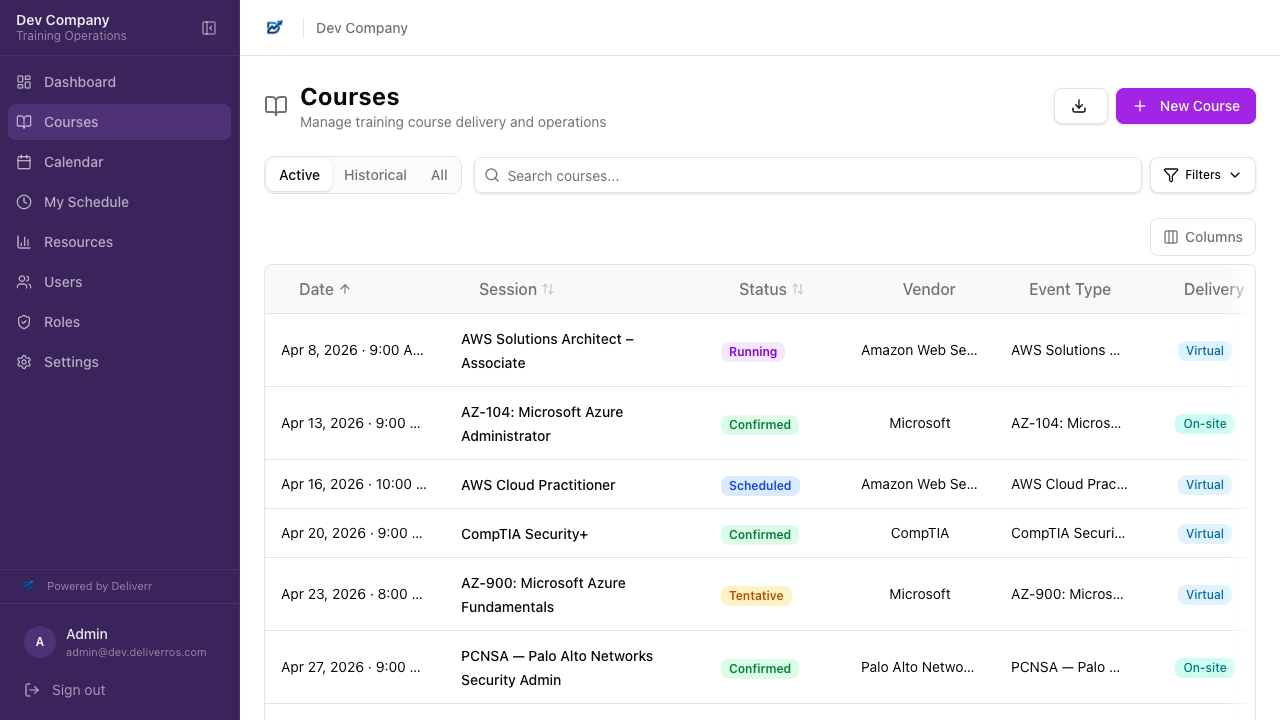The height and width of the screenshot is (720, 1280).
Task: Switch to the Historical tab
Action: pos(375,175)
